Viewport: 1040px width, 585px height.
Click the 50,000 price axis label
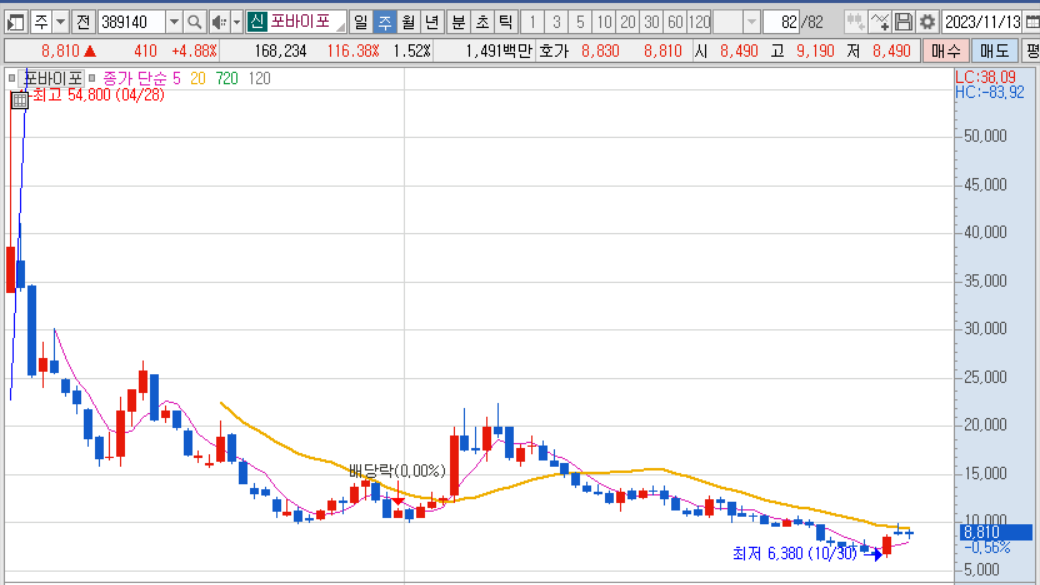click(985, 136)
